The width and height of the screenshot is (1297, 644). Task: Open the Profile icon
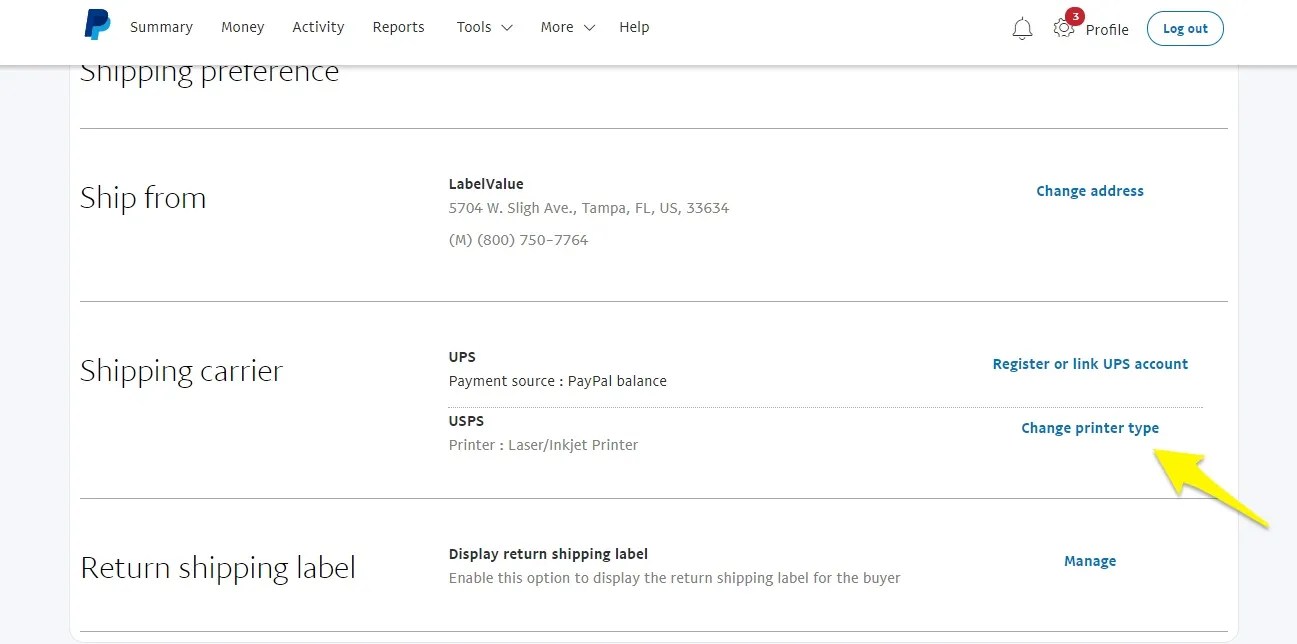(1108, 29)
